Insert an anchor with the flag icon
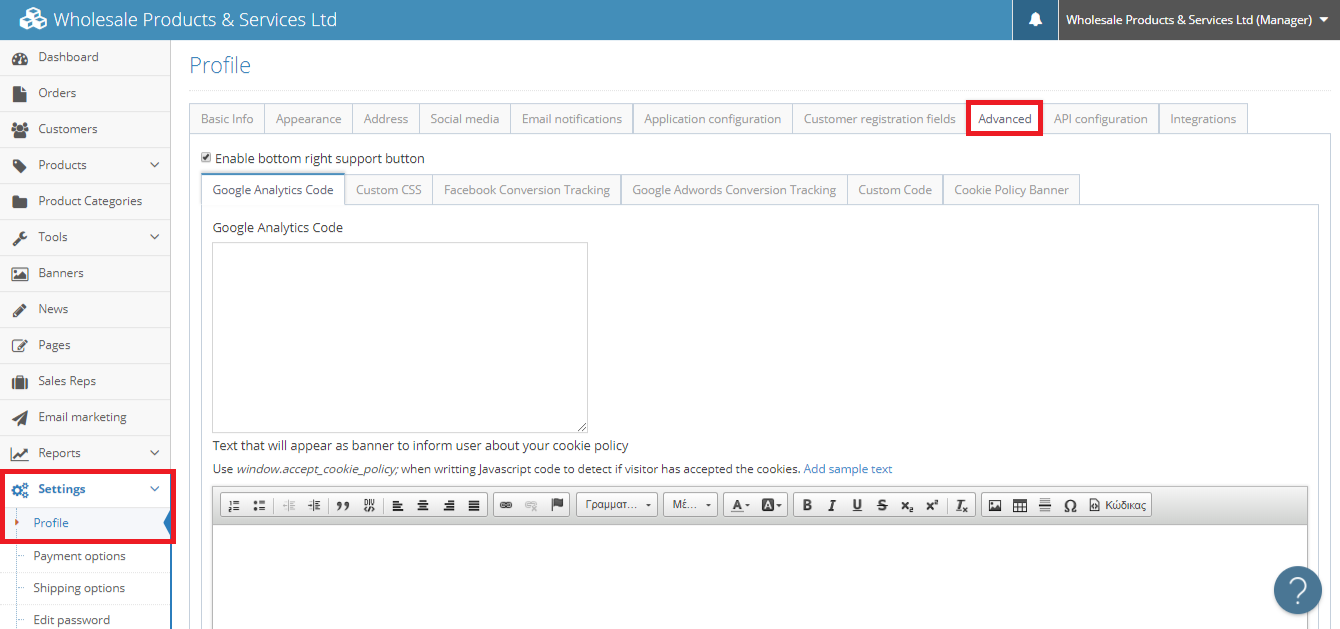This screenshot has height=629, width=1340. point(556,505)
